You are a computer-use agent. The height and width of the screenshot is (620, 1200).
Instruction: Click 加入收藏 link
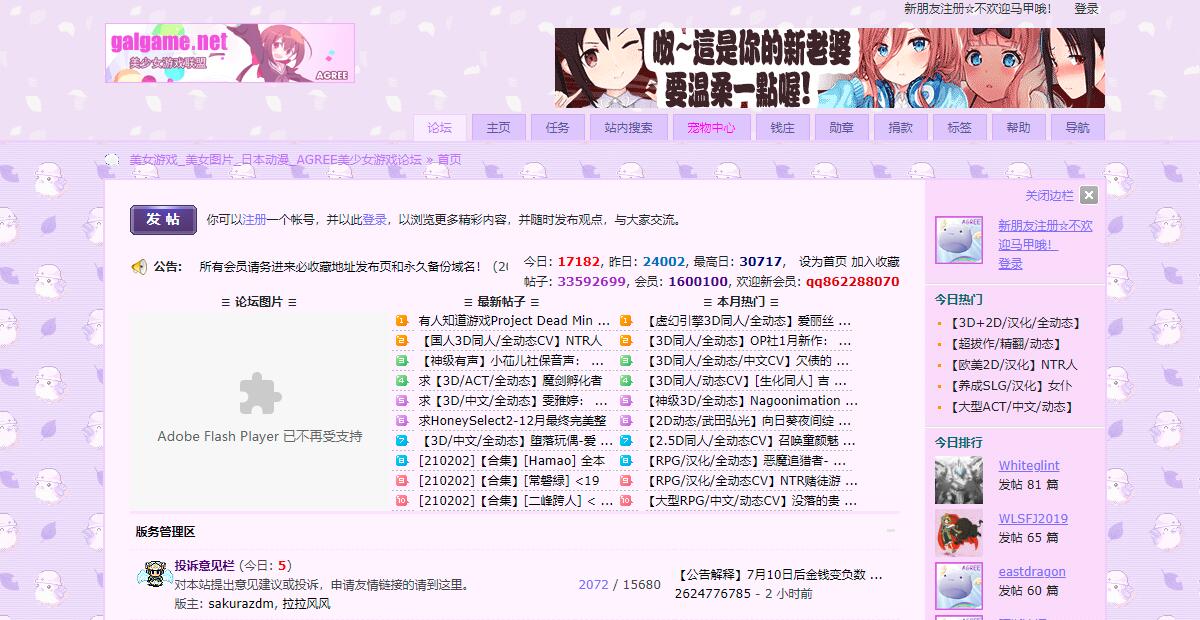pos(875,261)
